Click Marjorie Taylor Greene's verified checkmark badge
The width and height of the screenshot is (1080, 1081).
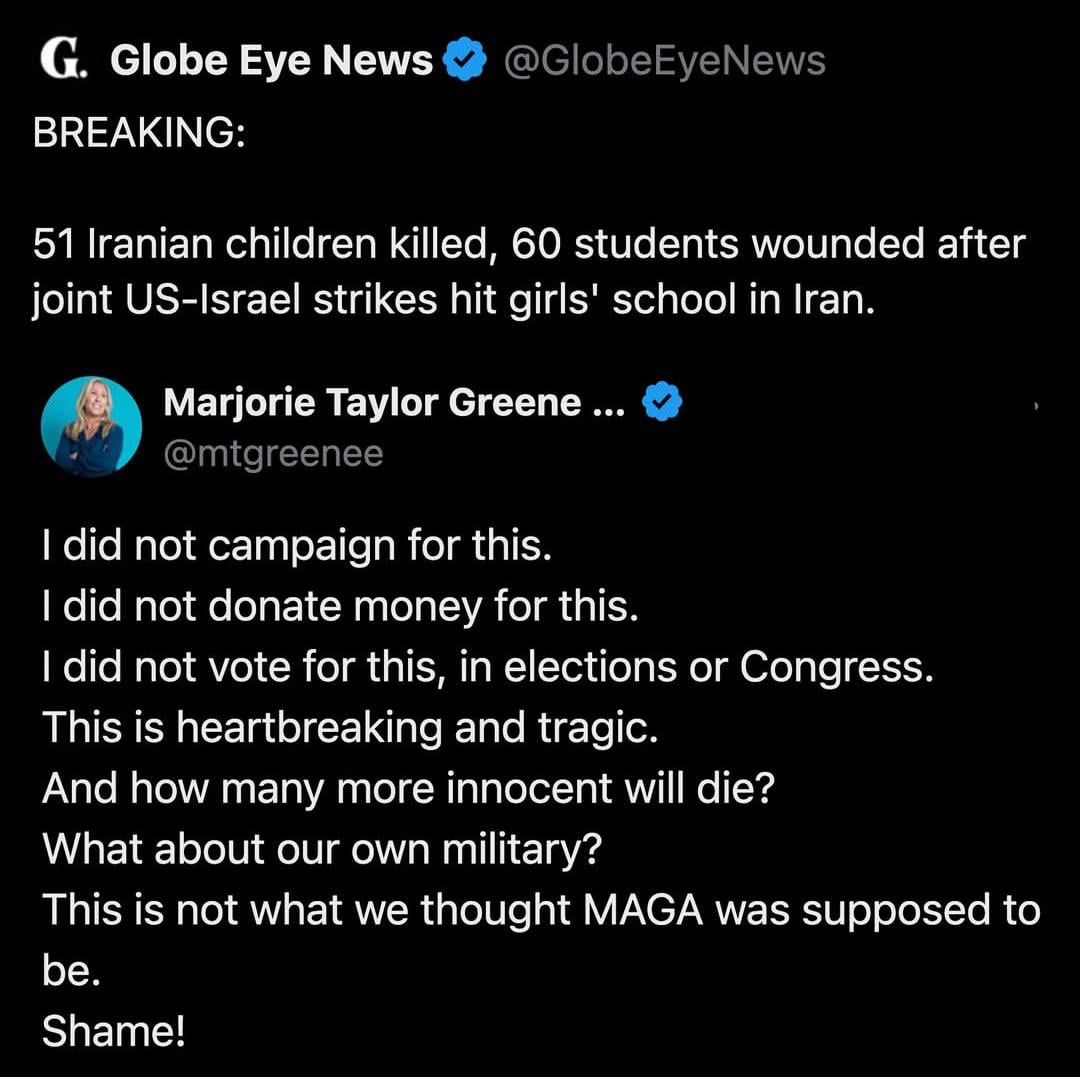click(x=661, y=402)
